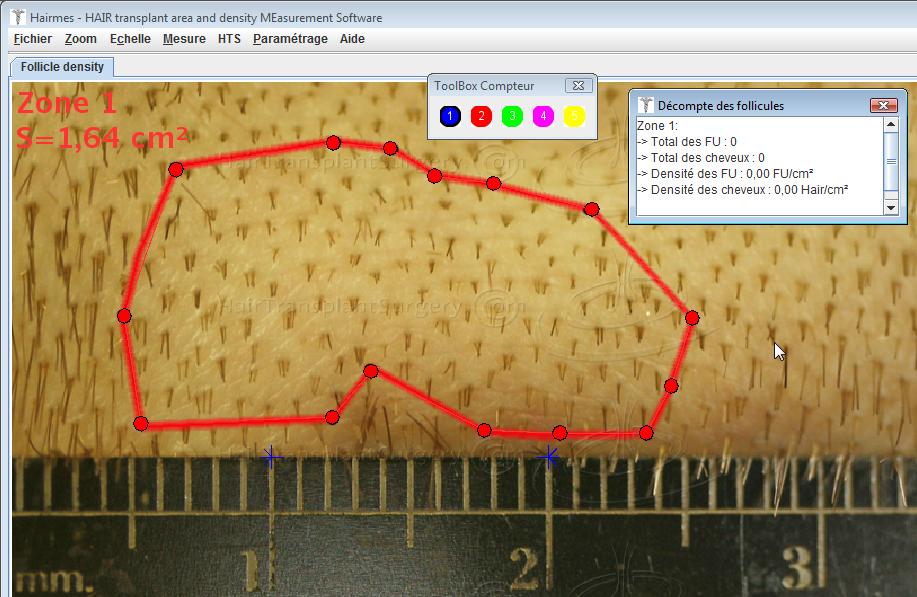The width and height of the screenshot is (917, 597).
Task: Close the ToolBox Compteur panel
Action: tap(578, 85)
